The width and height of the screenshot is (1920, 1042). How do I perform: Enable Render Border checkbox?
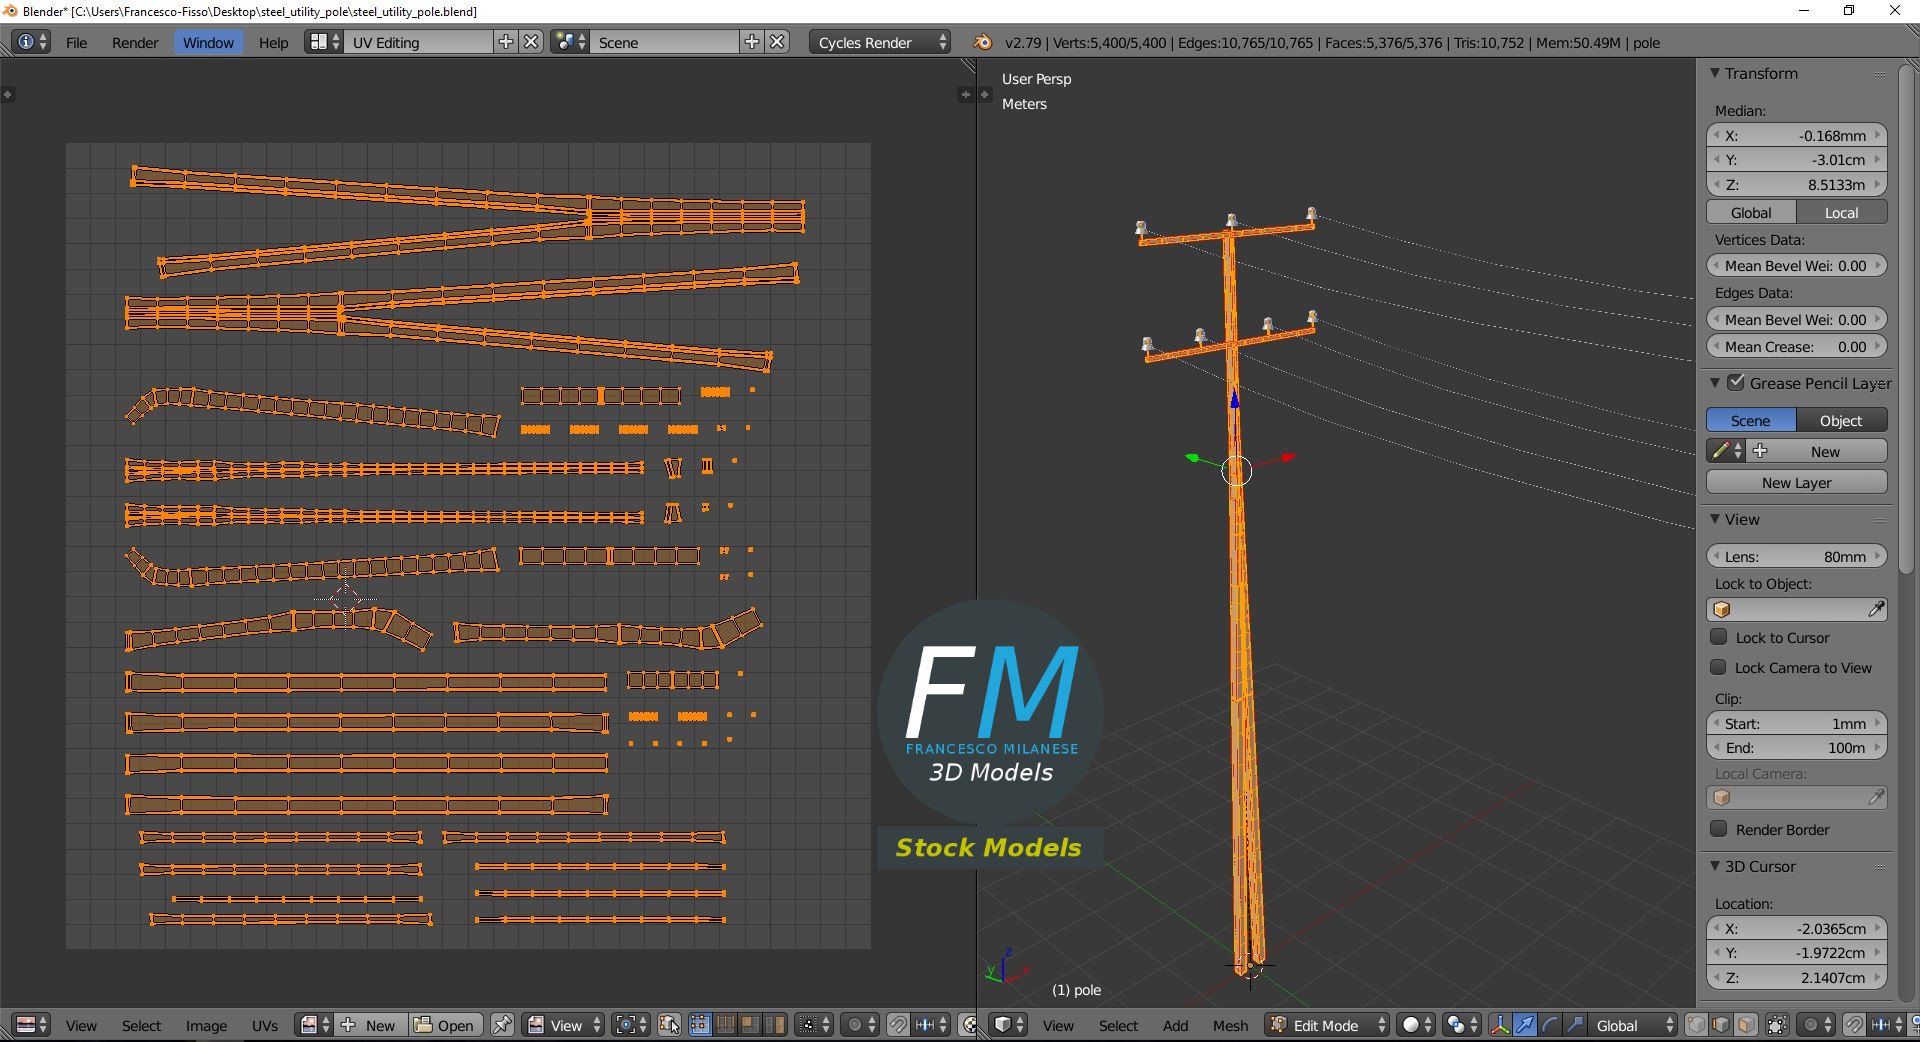pyautogui.click(x=1719, y=829)
